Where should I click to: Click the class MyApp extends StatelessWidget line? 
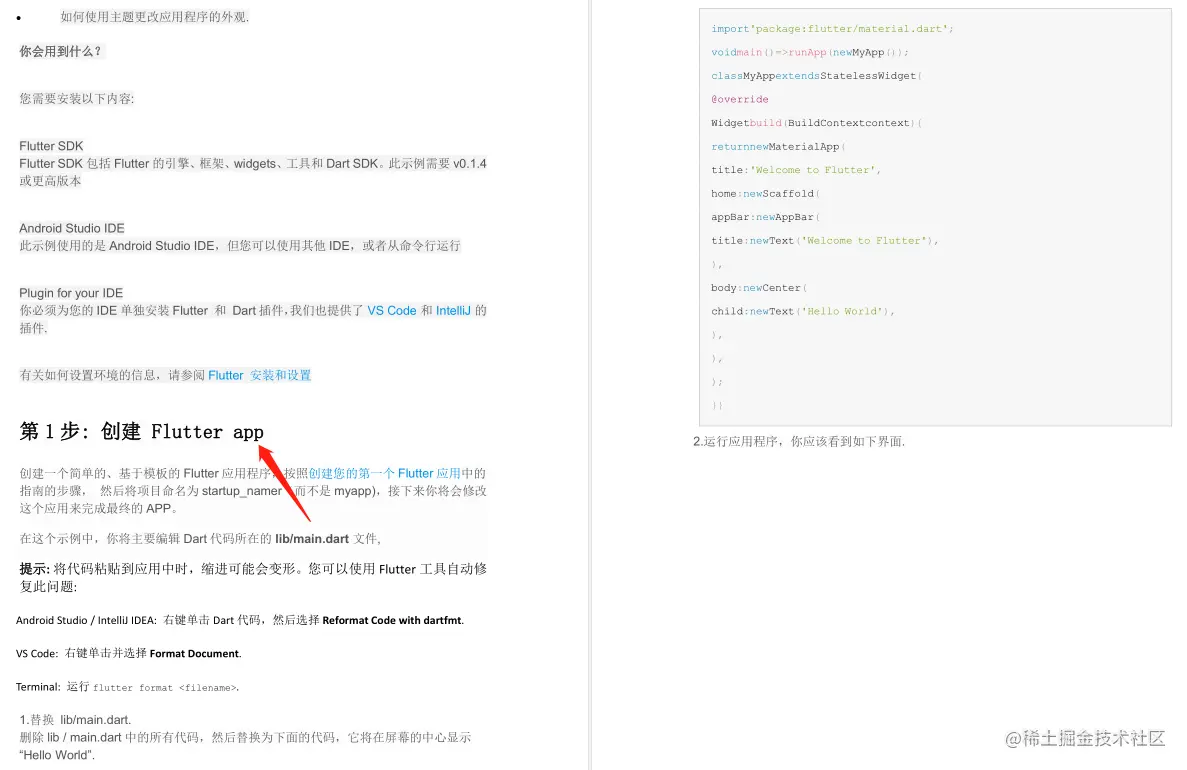816,76
